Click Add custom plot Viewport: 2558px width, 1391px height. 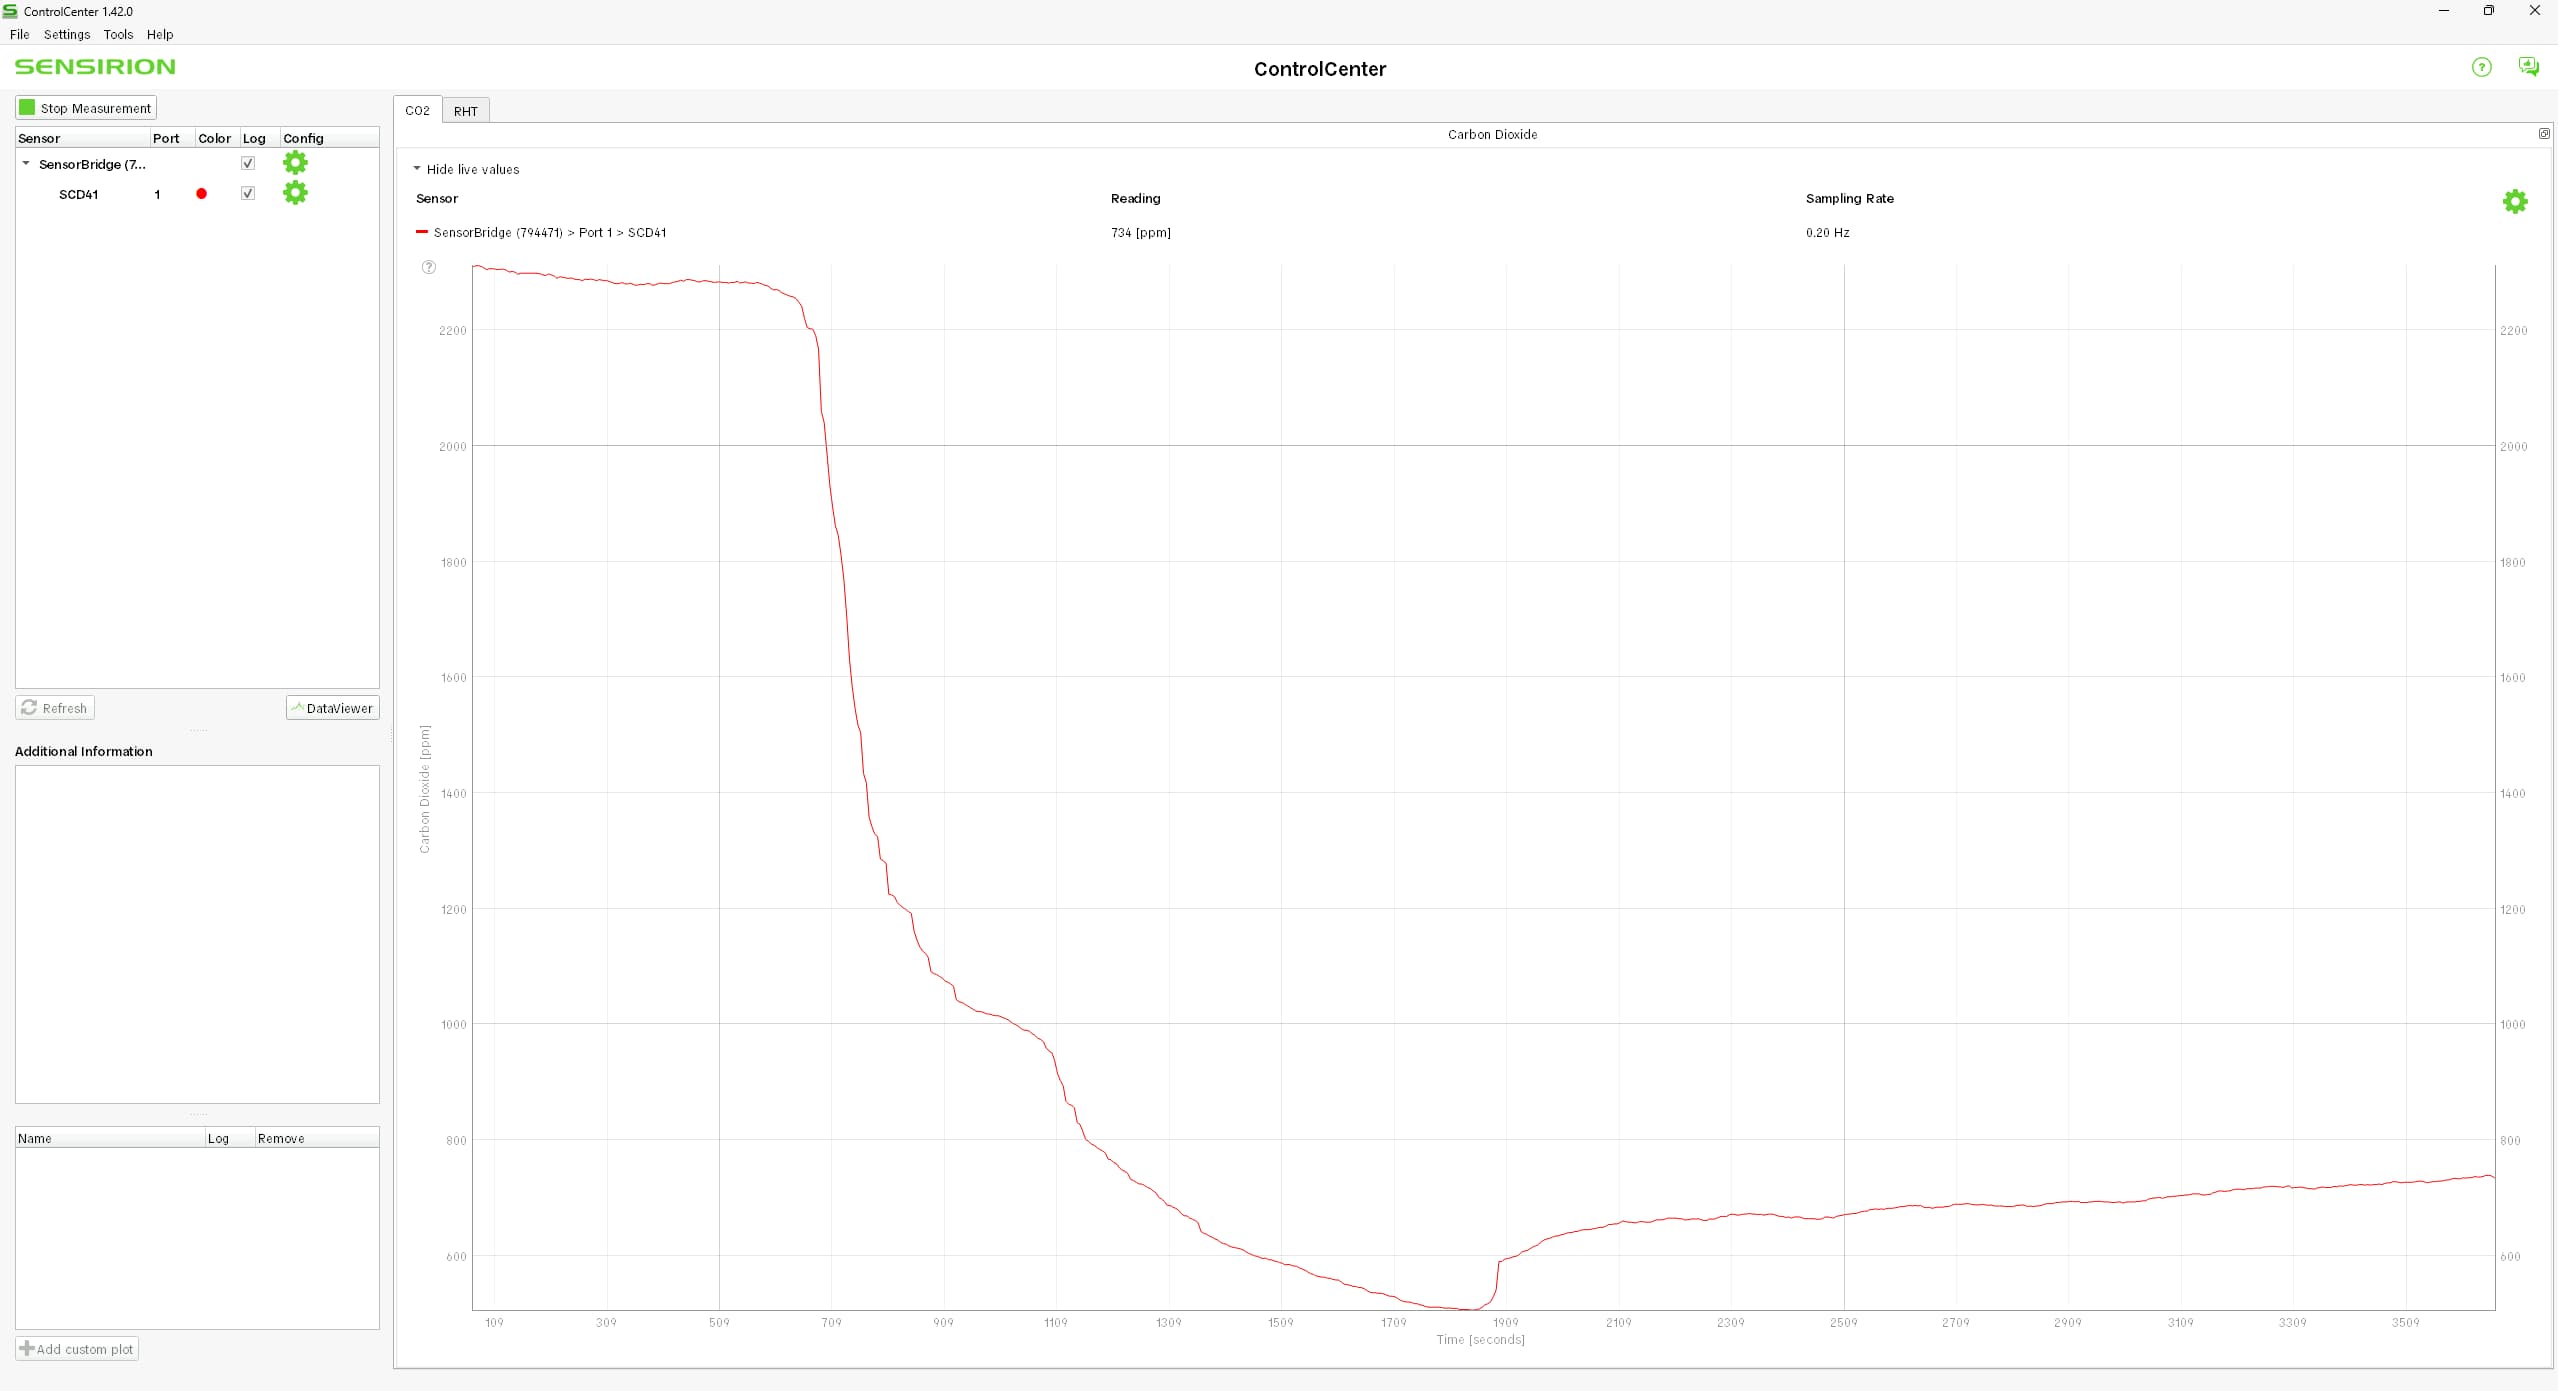(77, 1349)
